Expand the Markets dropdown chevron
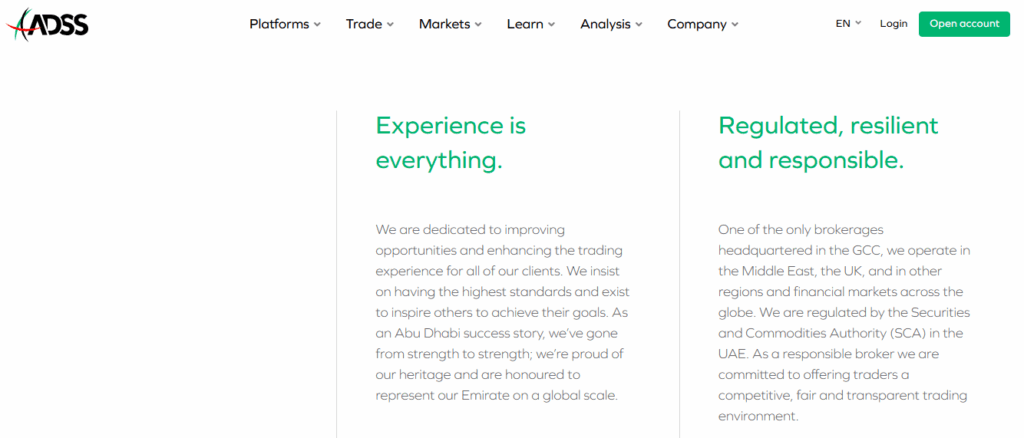This screenshot has height=438, width=1024. click(478, 25)
